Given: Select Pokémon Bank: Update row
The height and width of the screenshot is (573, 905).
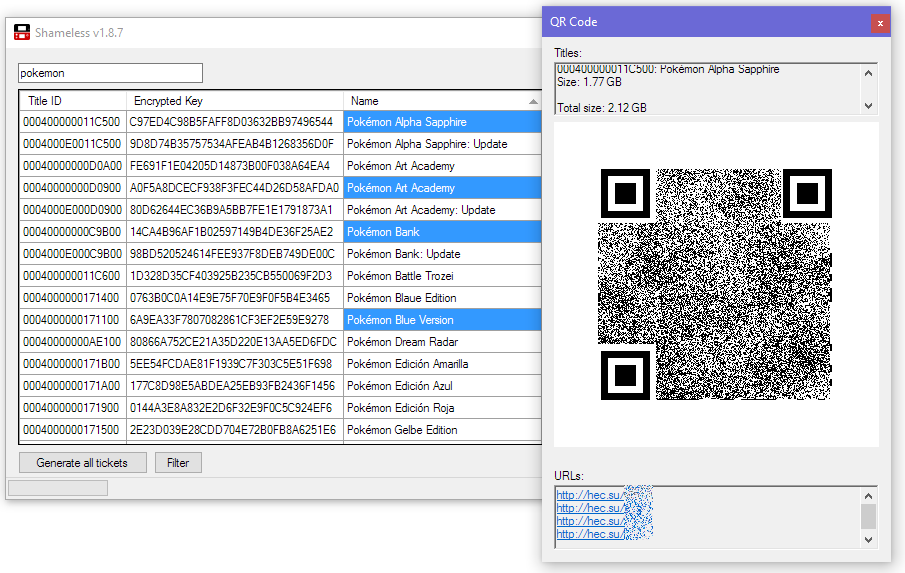Looking at the screenshot, I should point(281,253).
